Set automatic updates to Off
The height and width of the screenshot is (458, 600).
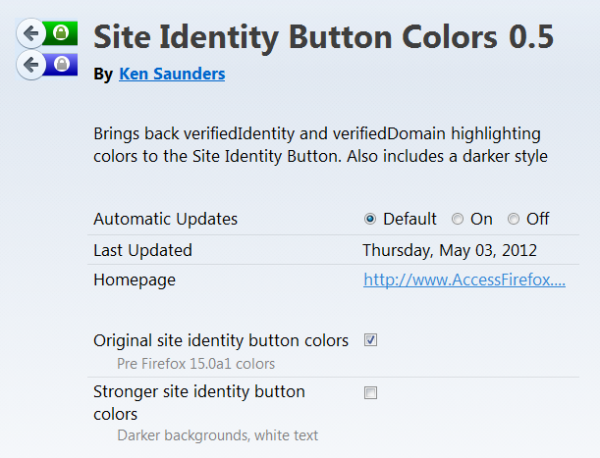pyautogui.click(x=513, y=219)
